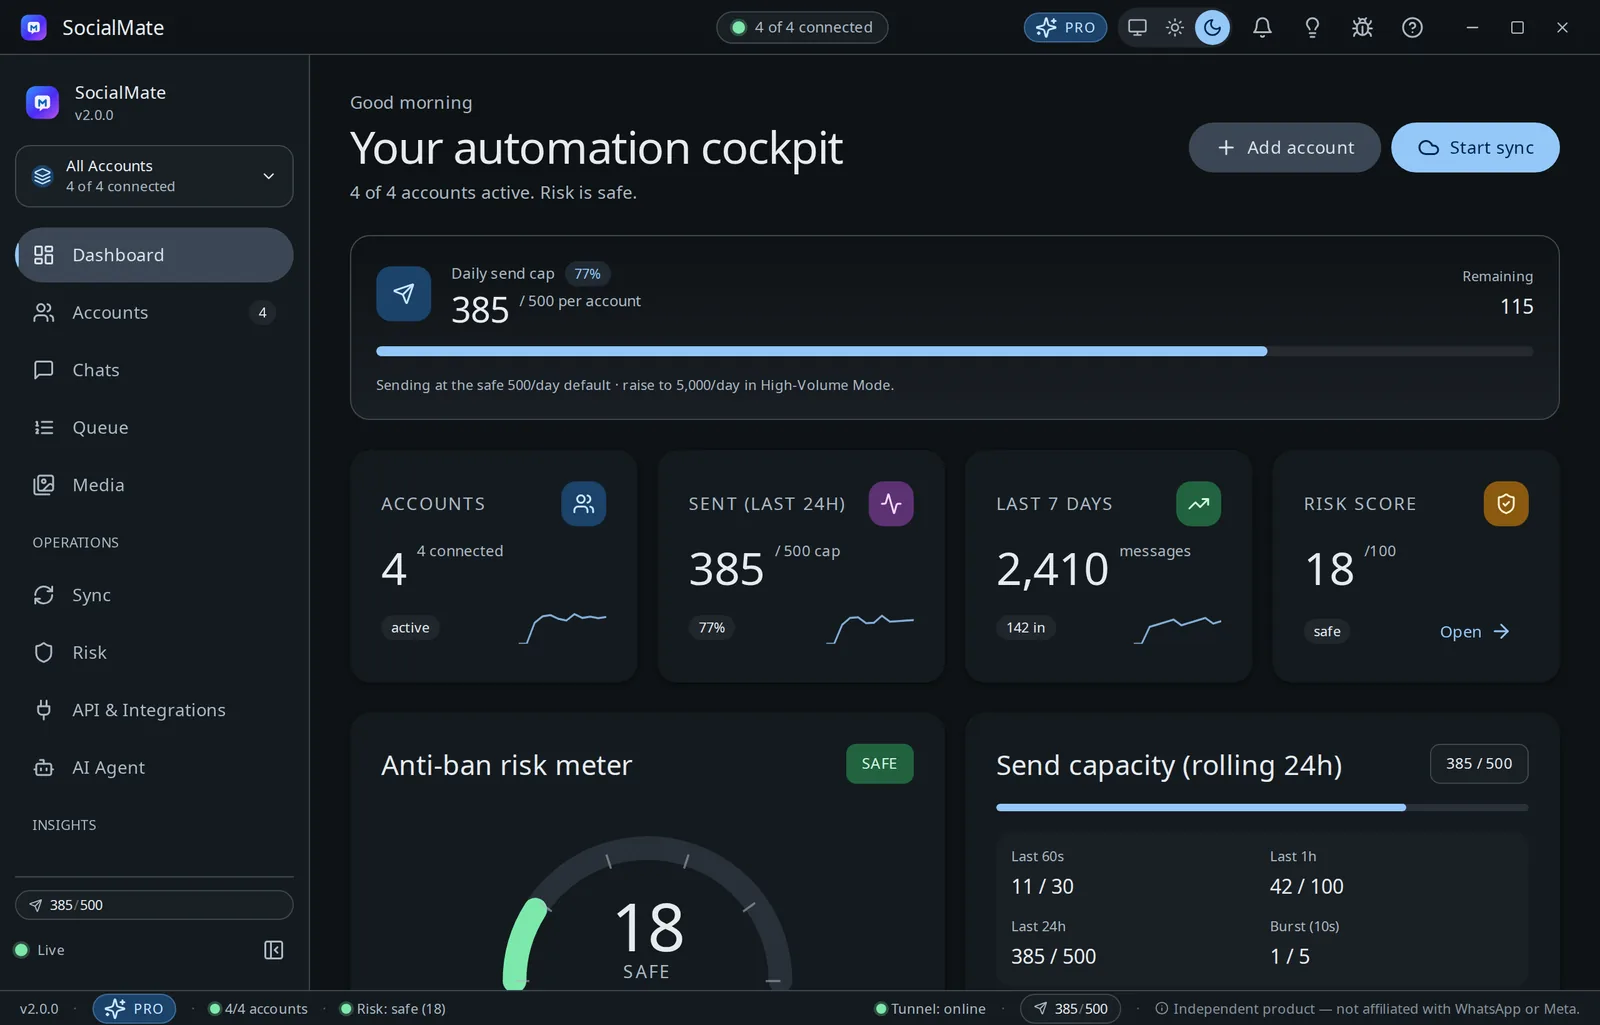Click the Burst (10s) value 1 / 5
Screen dimensions: 1600x1025
click(x=1289, y=956)
